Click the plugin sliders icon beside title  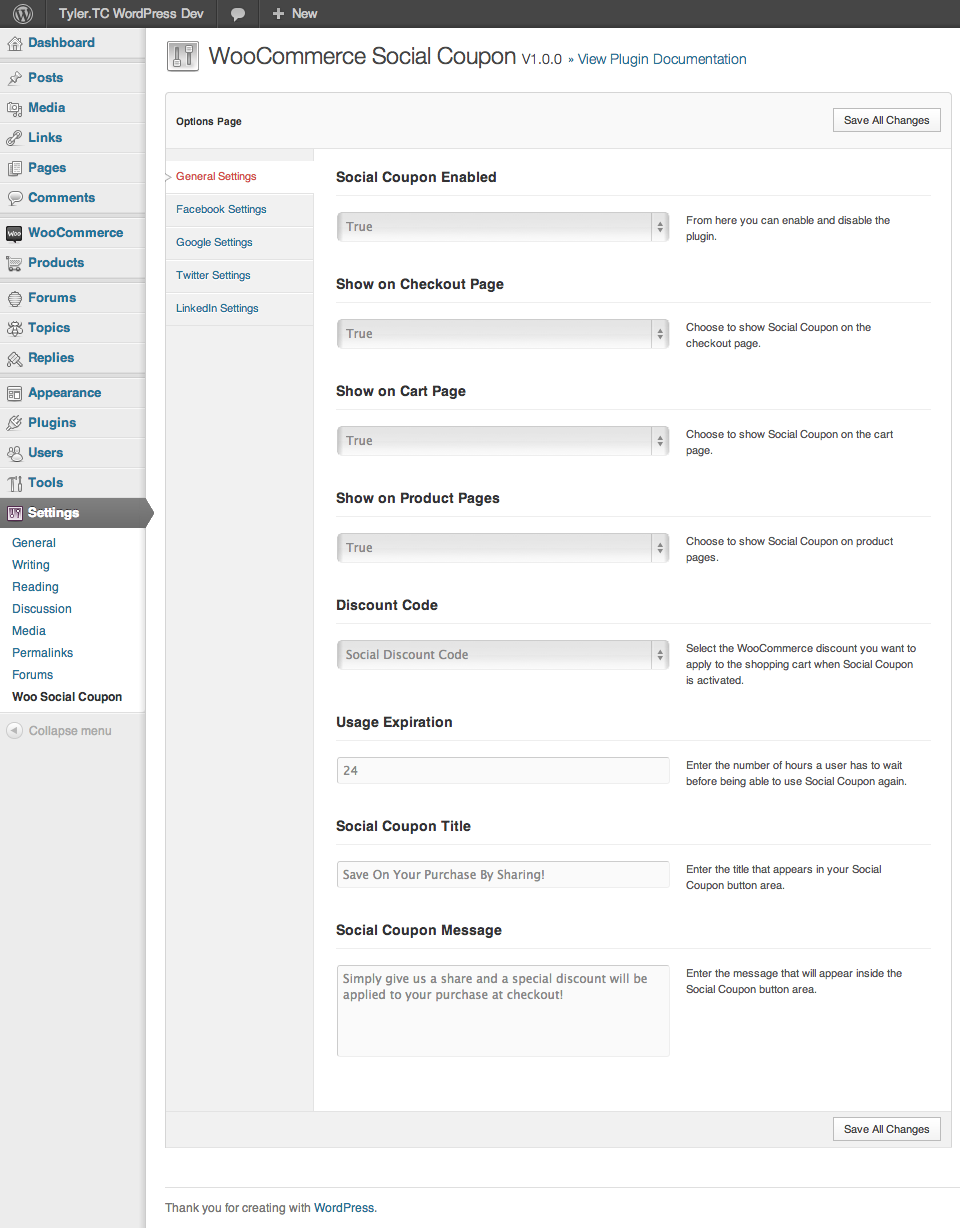coord(182,57)
